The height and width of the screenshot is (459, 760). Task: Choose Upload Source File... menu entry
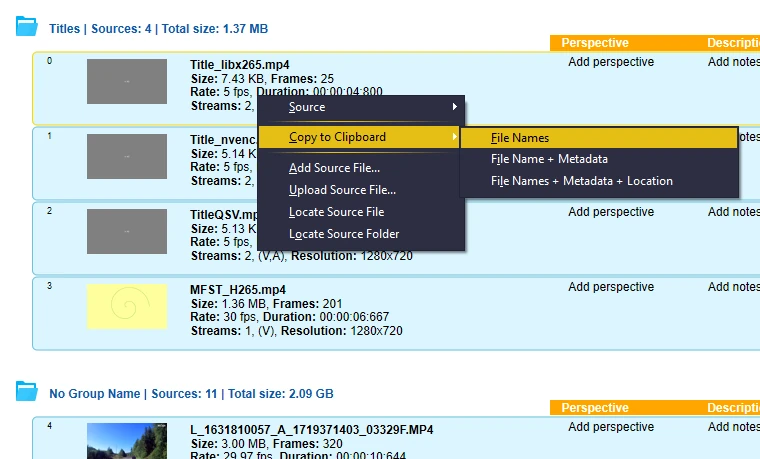342,190
